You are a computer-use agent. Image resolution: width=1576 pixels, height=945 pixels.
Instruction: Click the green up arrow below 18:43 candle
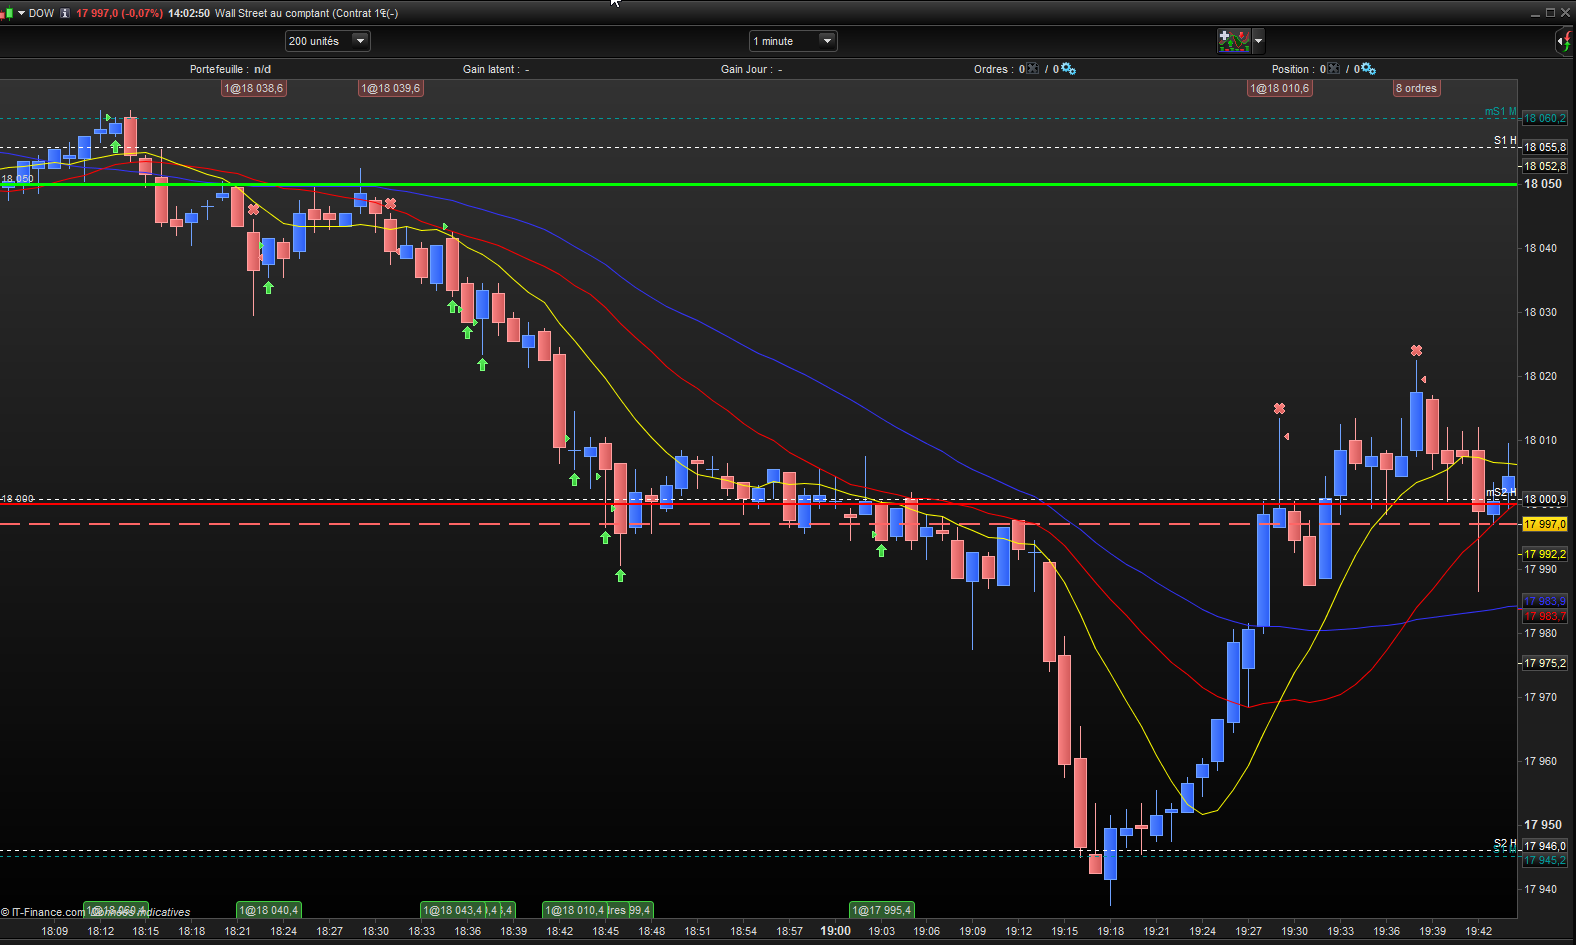pos(574,480)
